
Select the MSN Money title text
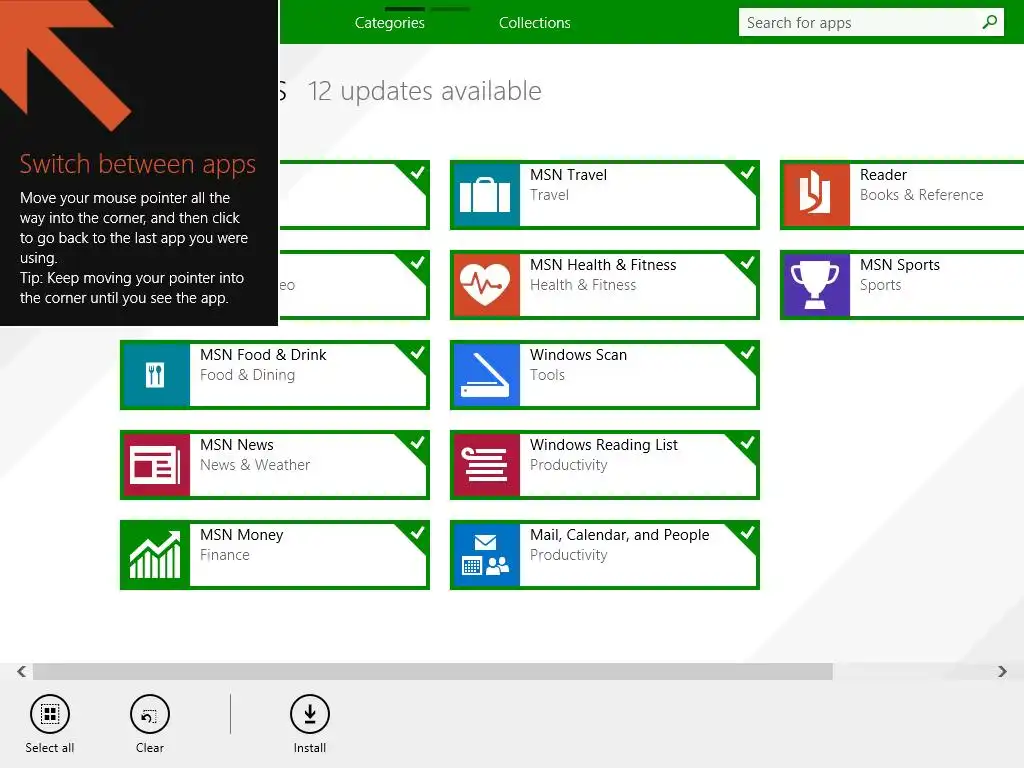242,535
